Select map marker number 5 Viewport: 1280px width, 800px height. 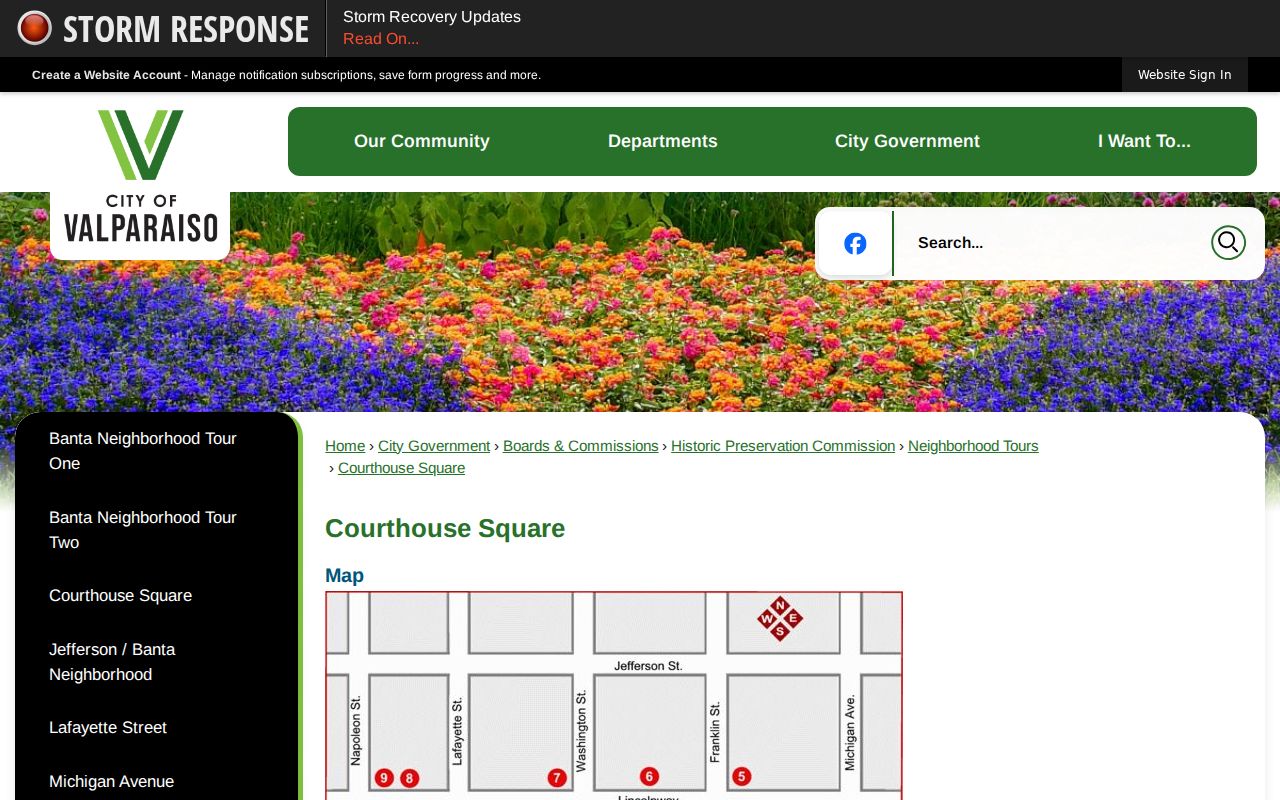click(741, 776)
